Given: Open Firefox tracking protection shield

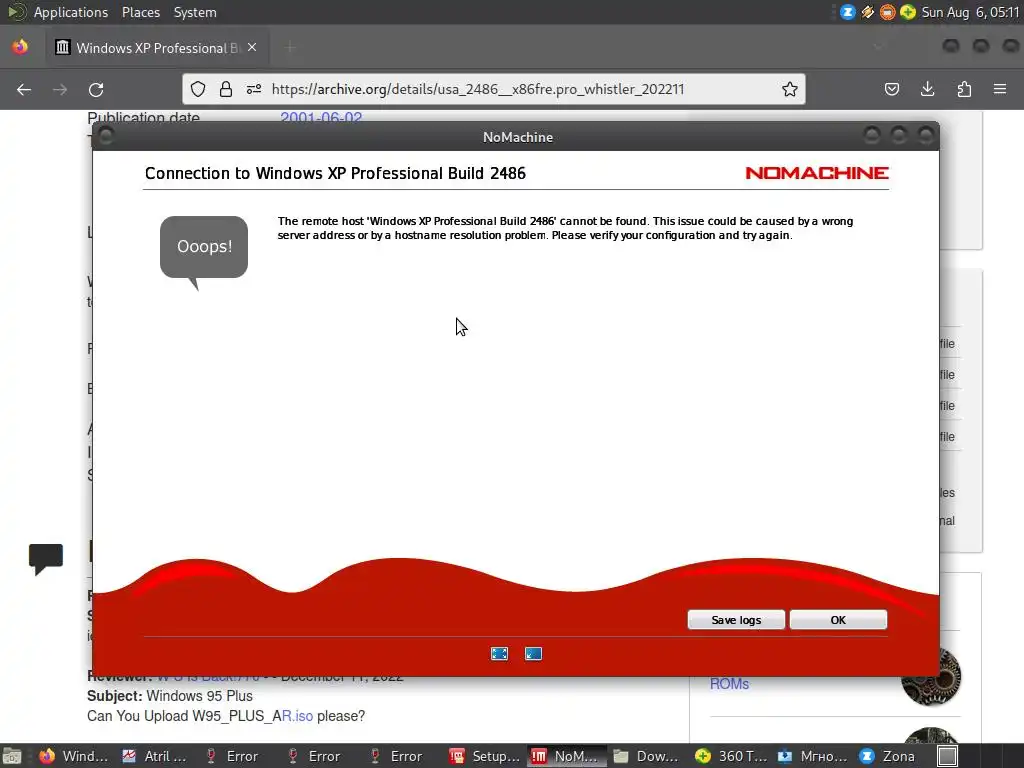Looking at the screenshot, I should [x=198, y=89].
